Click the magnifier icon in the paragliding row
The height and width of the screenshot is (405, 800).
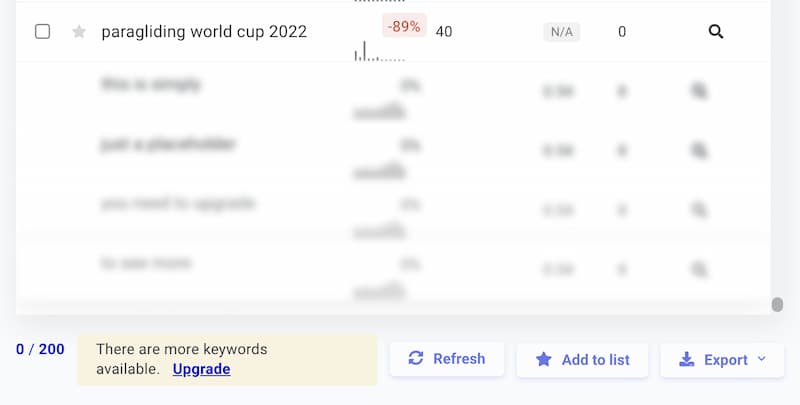[x=716, y=32]
